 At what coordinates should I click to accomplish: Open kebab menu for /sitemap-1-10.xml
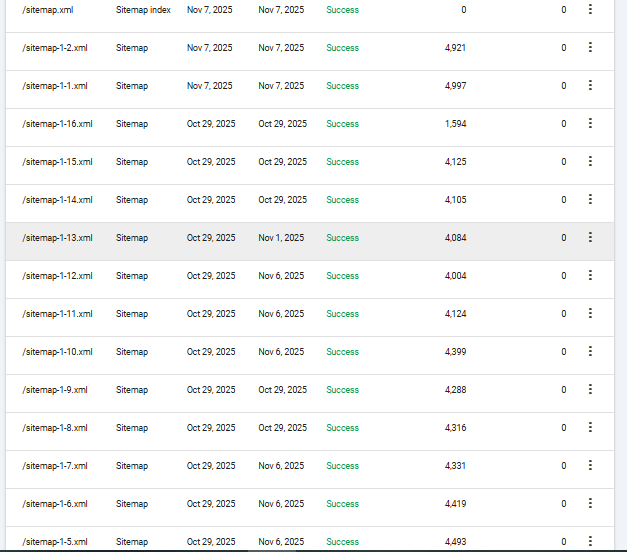tap(590, 351)
